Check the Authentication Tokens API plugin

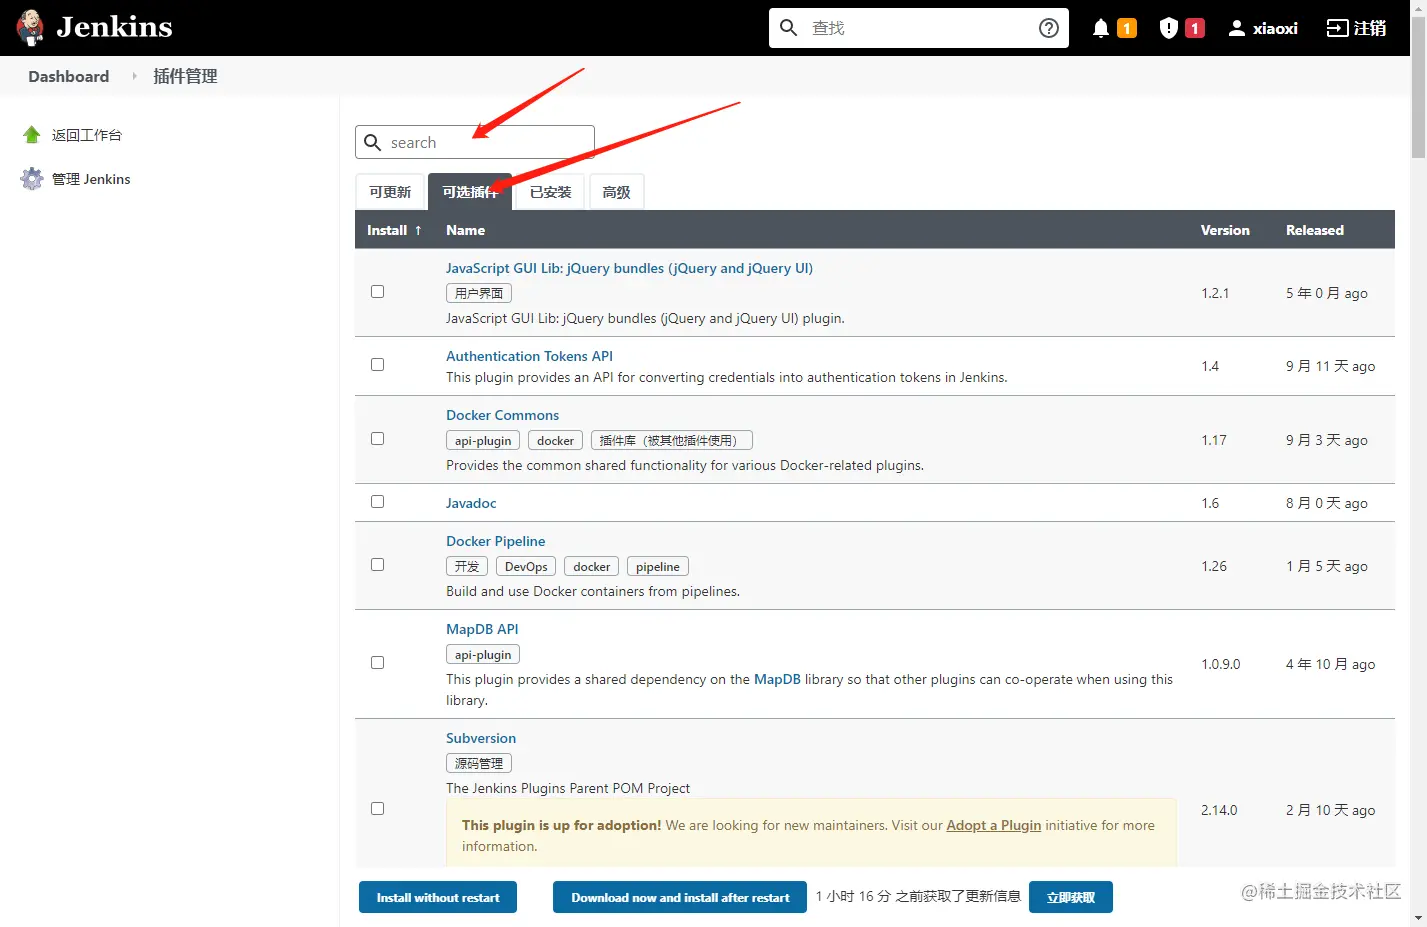(x=377, y=365)
